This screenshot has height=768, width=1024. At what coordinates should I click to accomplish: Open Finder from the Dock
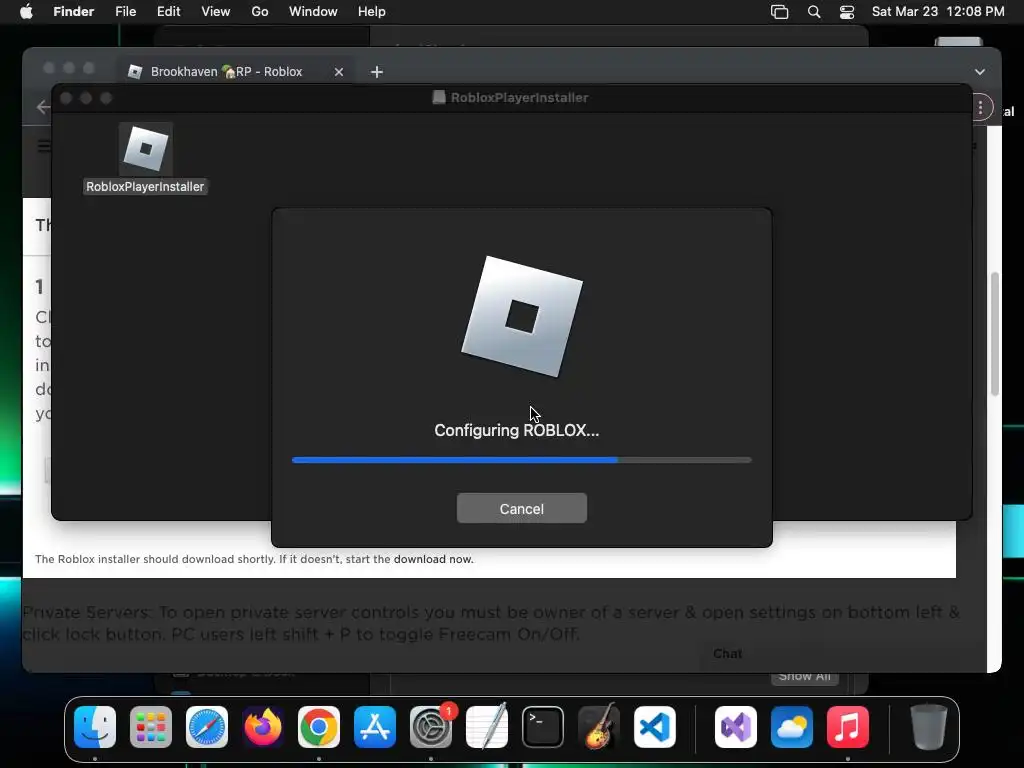[95, 727]
